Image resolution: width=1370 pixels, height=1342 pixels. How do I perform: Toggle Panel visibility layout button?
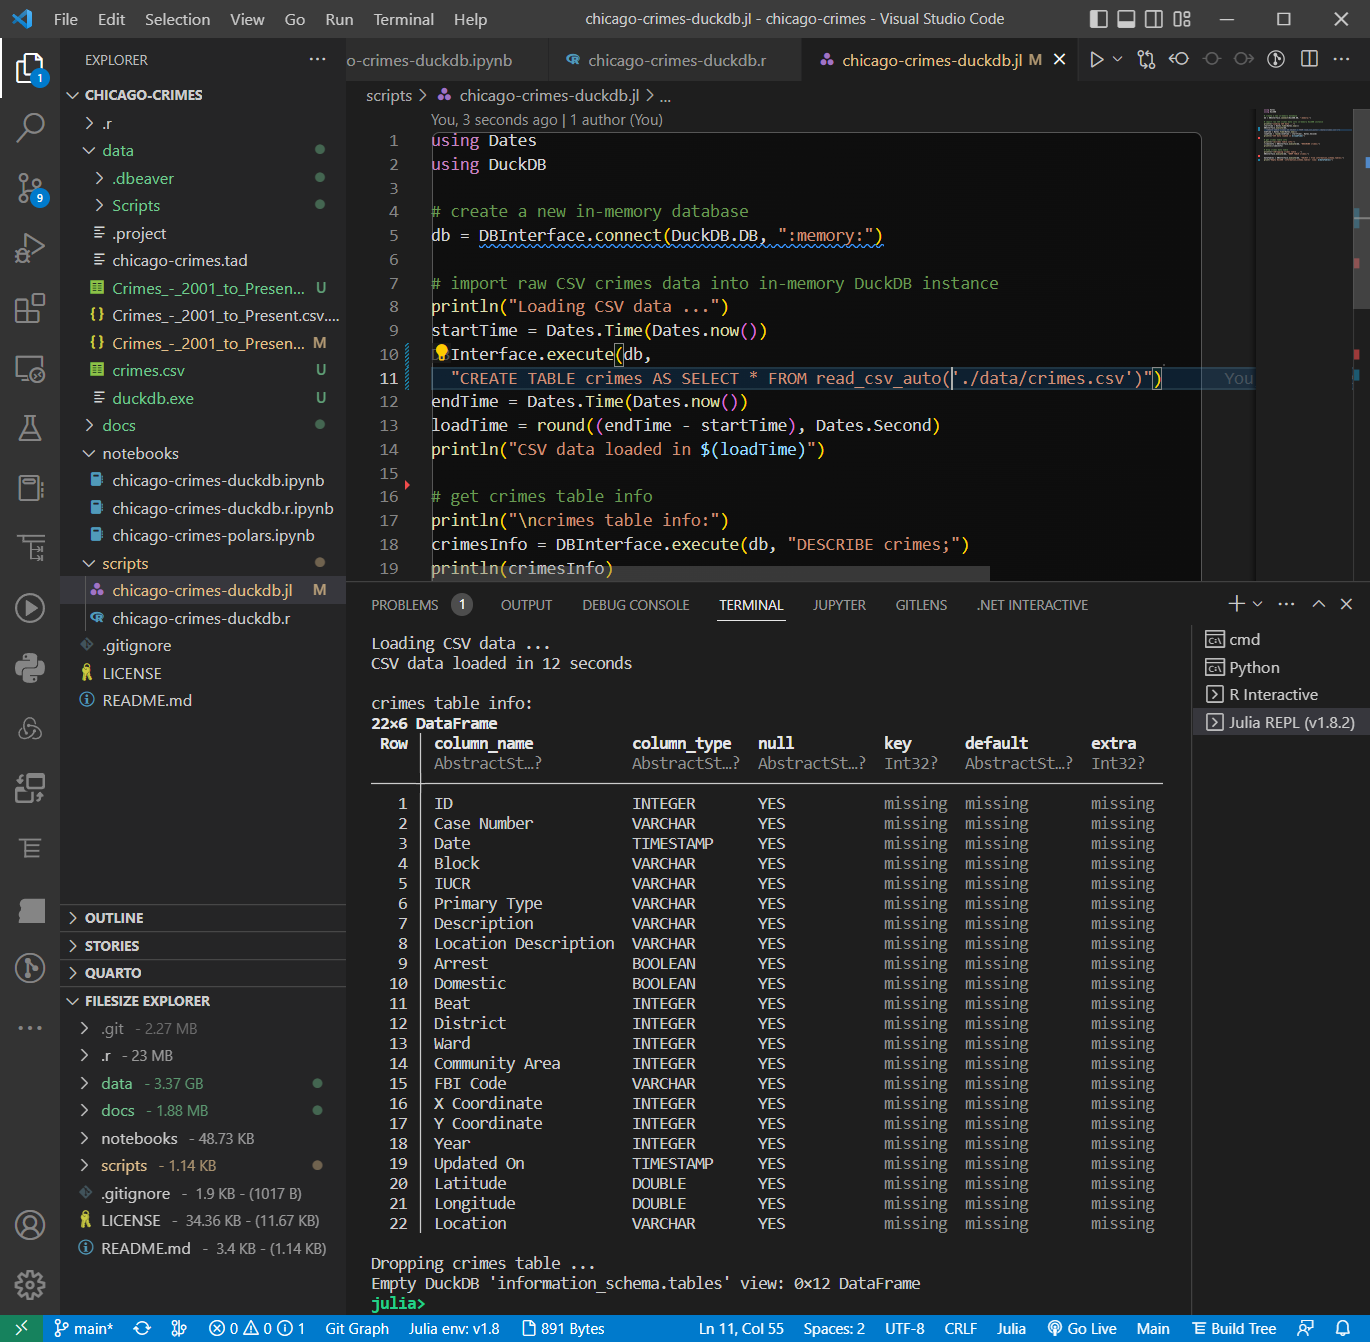tap(1126, 19)
